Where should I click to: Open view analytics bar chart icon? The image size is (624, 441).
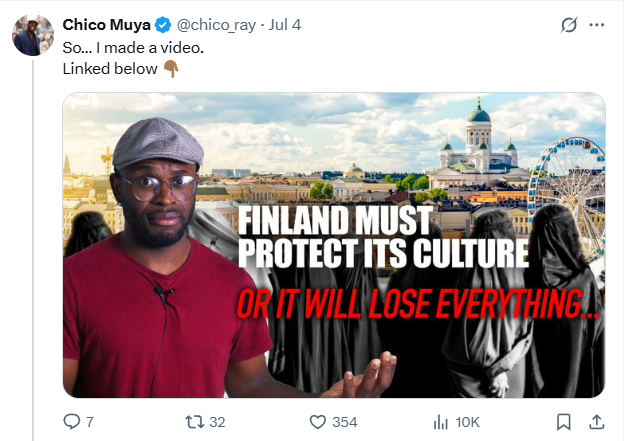[440, 422]
